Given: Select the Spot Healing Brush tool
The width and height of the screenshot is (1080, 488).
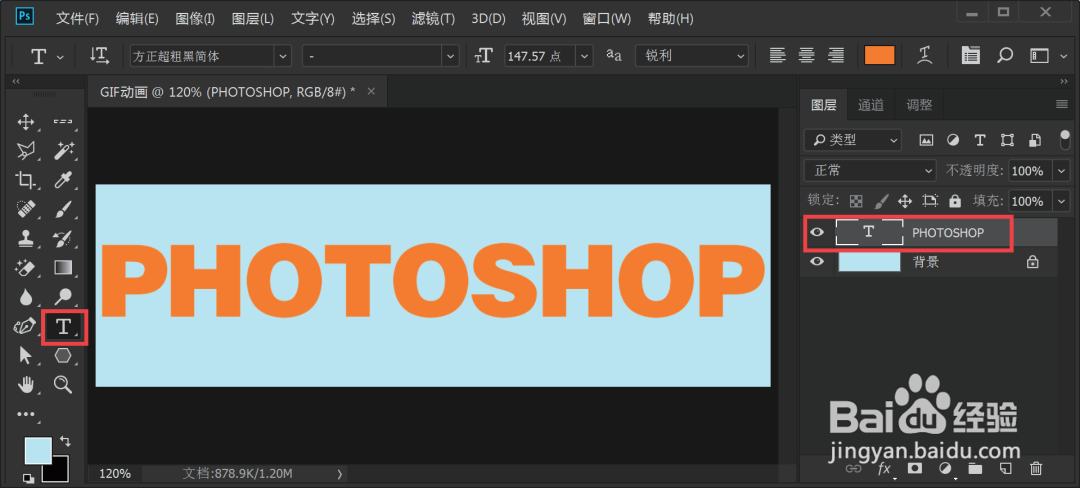Looking at the screenshot, I should pos(25,209).
